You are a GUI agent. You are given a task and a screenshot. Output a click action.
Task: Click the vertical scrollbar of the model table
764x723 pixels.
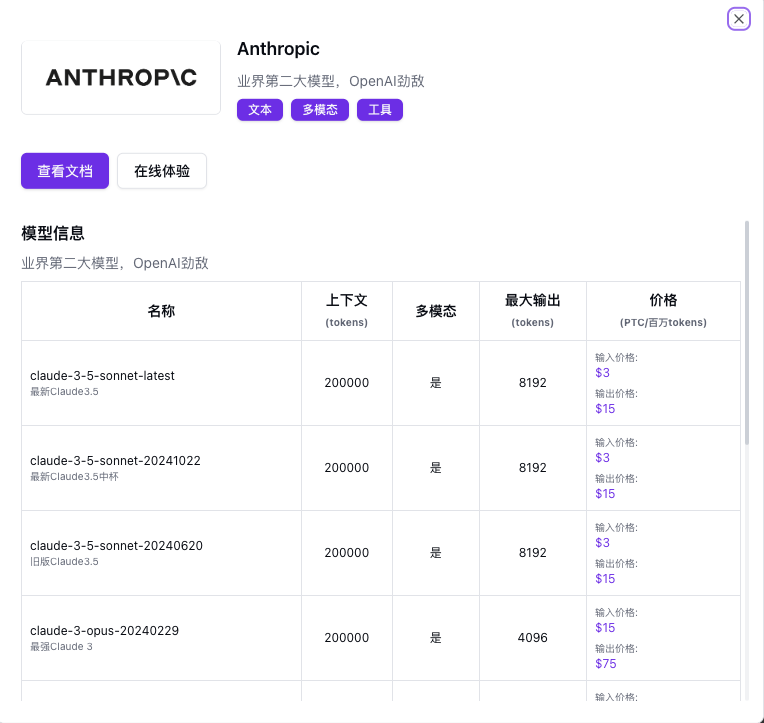coord(746,333)
